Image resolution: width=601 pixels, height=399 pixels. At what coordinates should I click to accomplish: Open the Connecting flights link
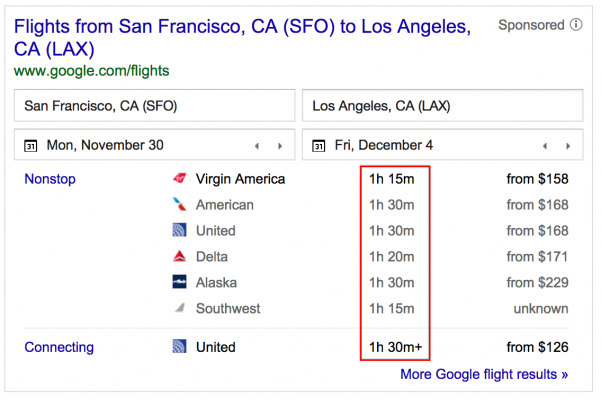(59, 347)
